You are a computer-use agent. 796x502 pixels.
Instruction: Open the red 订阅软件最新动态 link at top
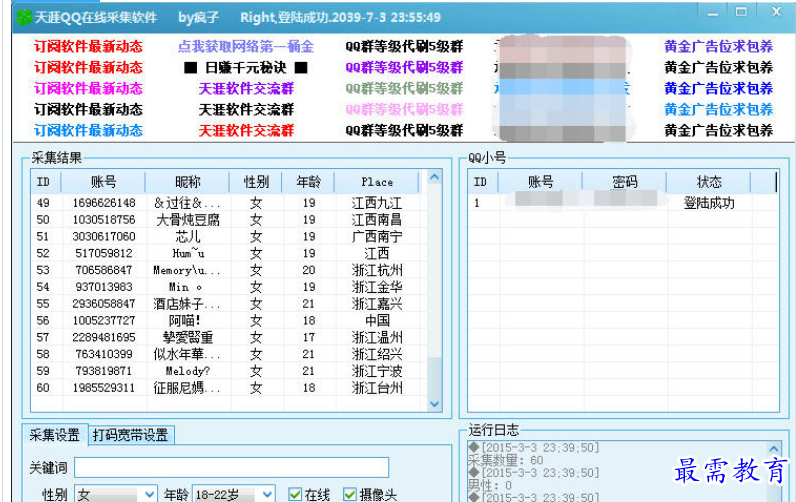click(x=88, y=47)
